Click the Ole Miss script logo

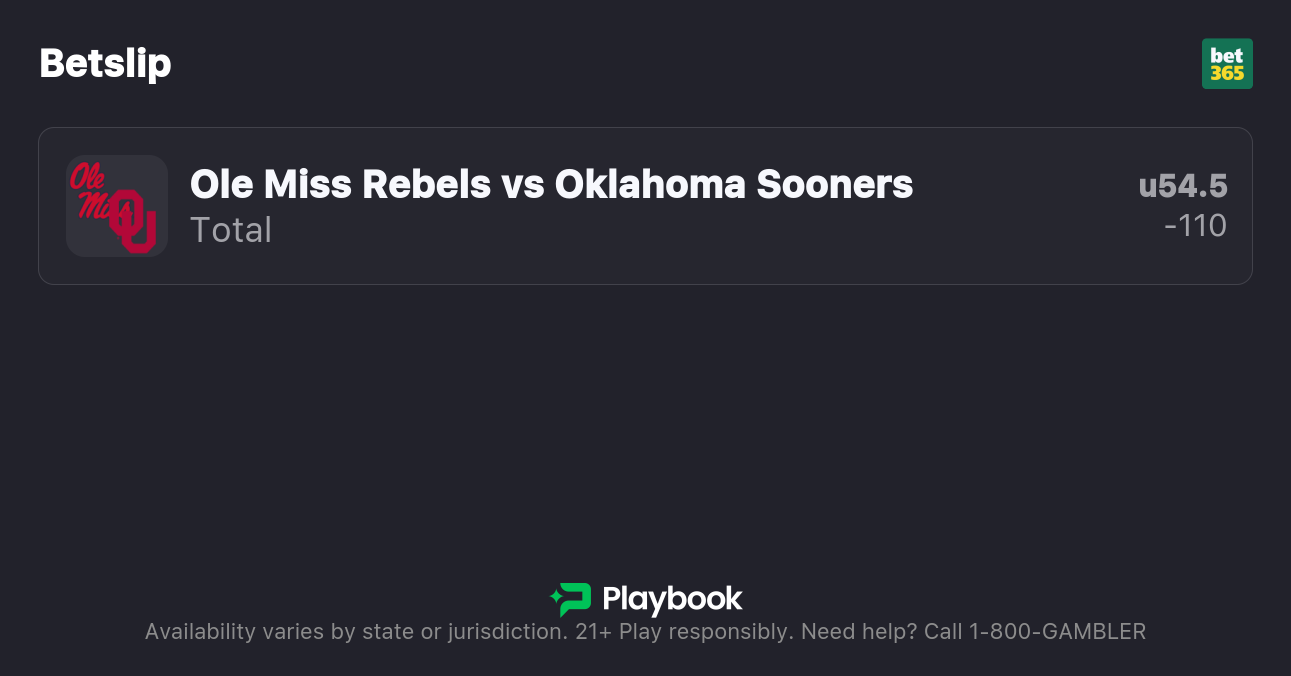(90, 184)
